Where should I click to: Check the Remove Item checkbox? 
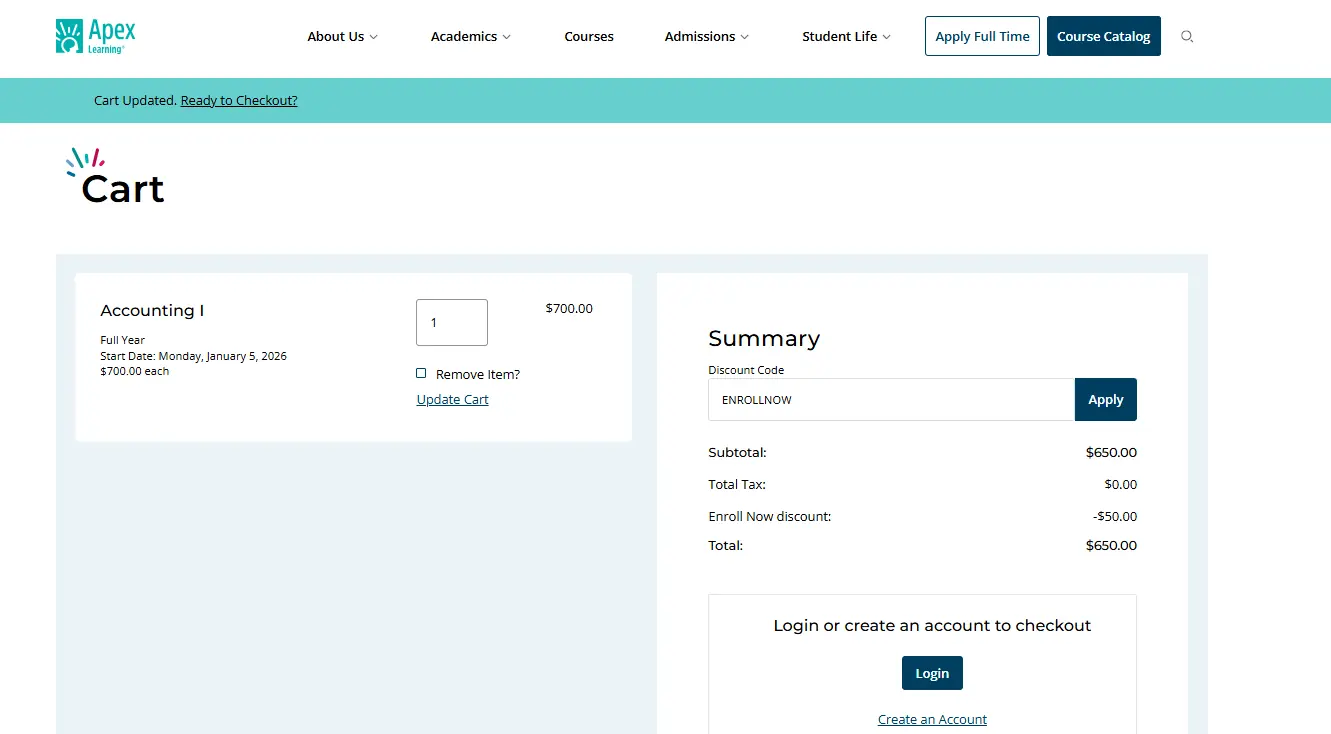point(421,373)
